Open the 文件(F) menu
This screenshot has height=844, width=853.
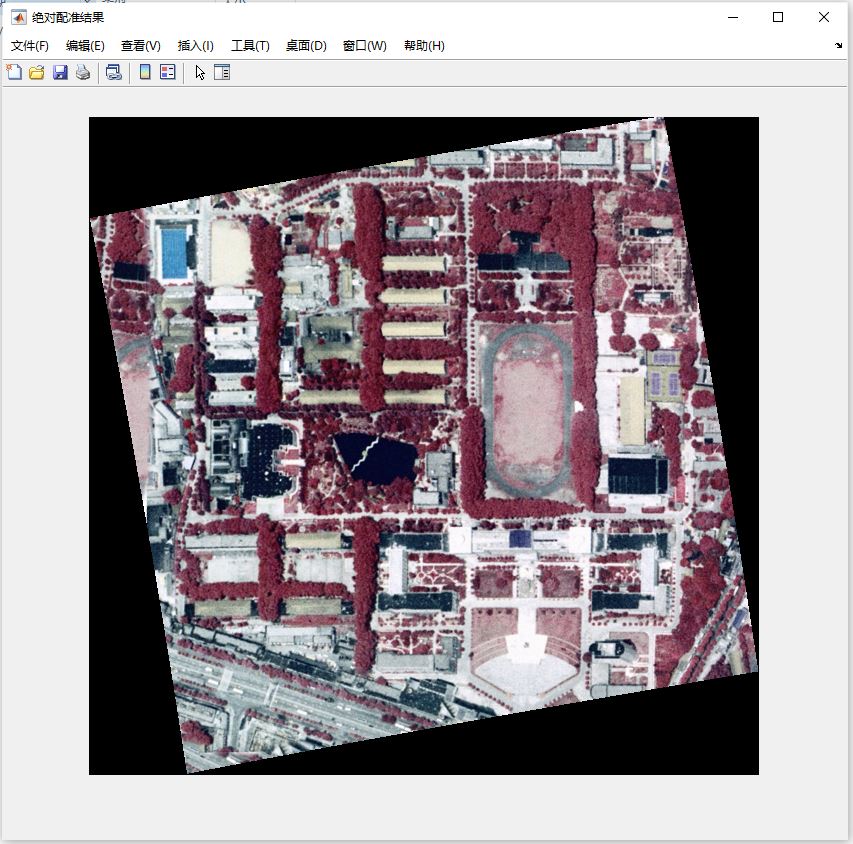[30, 46]
